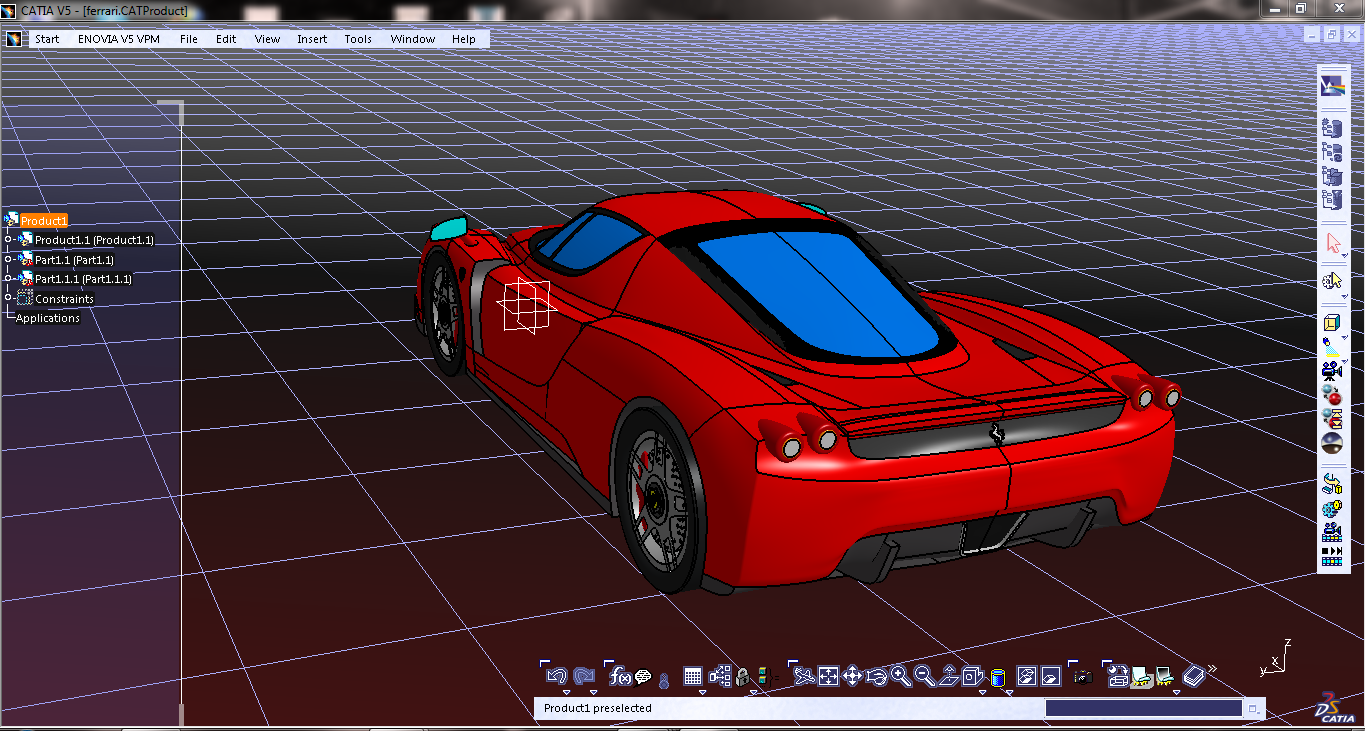Expand the Product1.1 tree node
The height and width of the screenshot is (731, 1365).
tap(8, 240)
